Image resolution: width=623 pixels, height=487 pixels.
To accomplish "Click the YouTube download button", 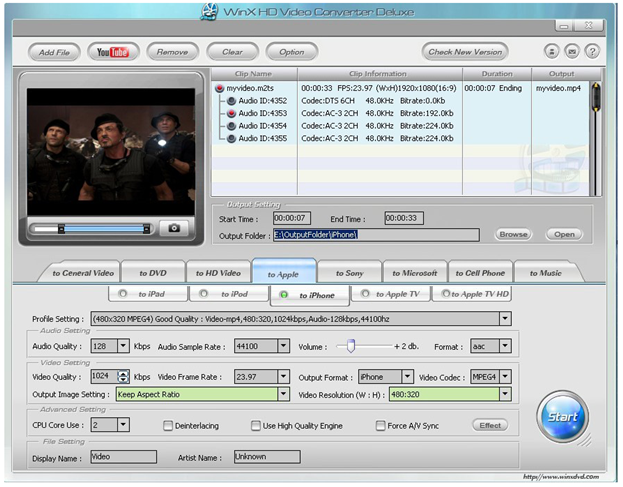I will coord(113,52).
